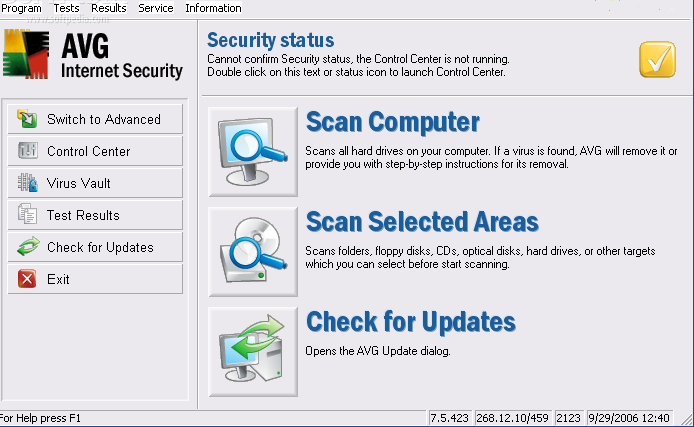
Task: Click the AVG Internet Security logo
Action: coord(93,55)
